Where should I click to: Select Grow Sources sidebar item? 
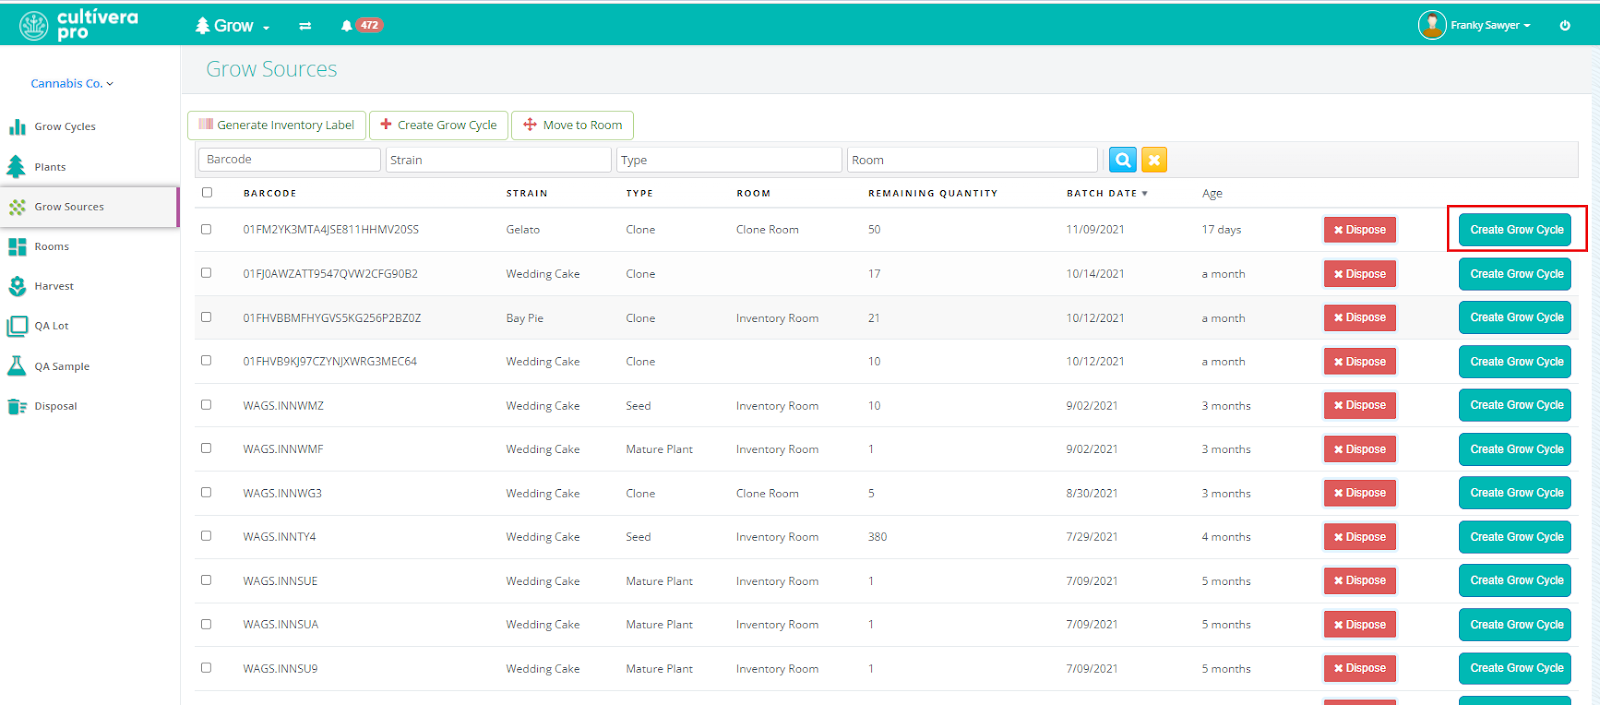[89, 207]
